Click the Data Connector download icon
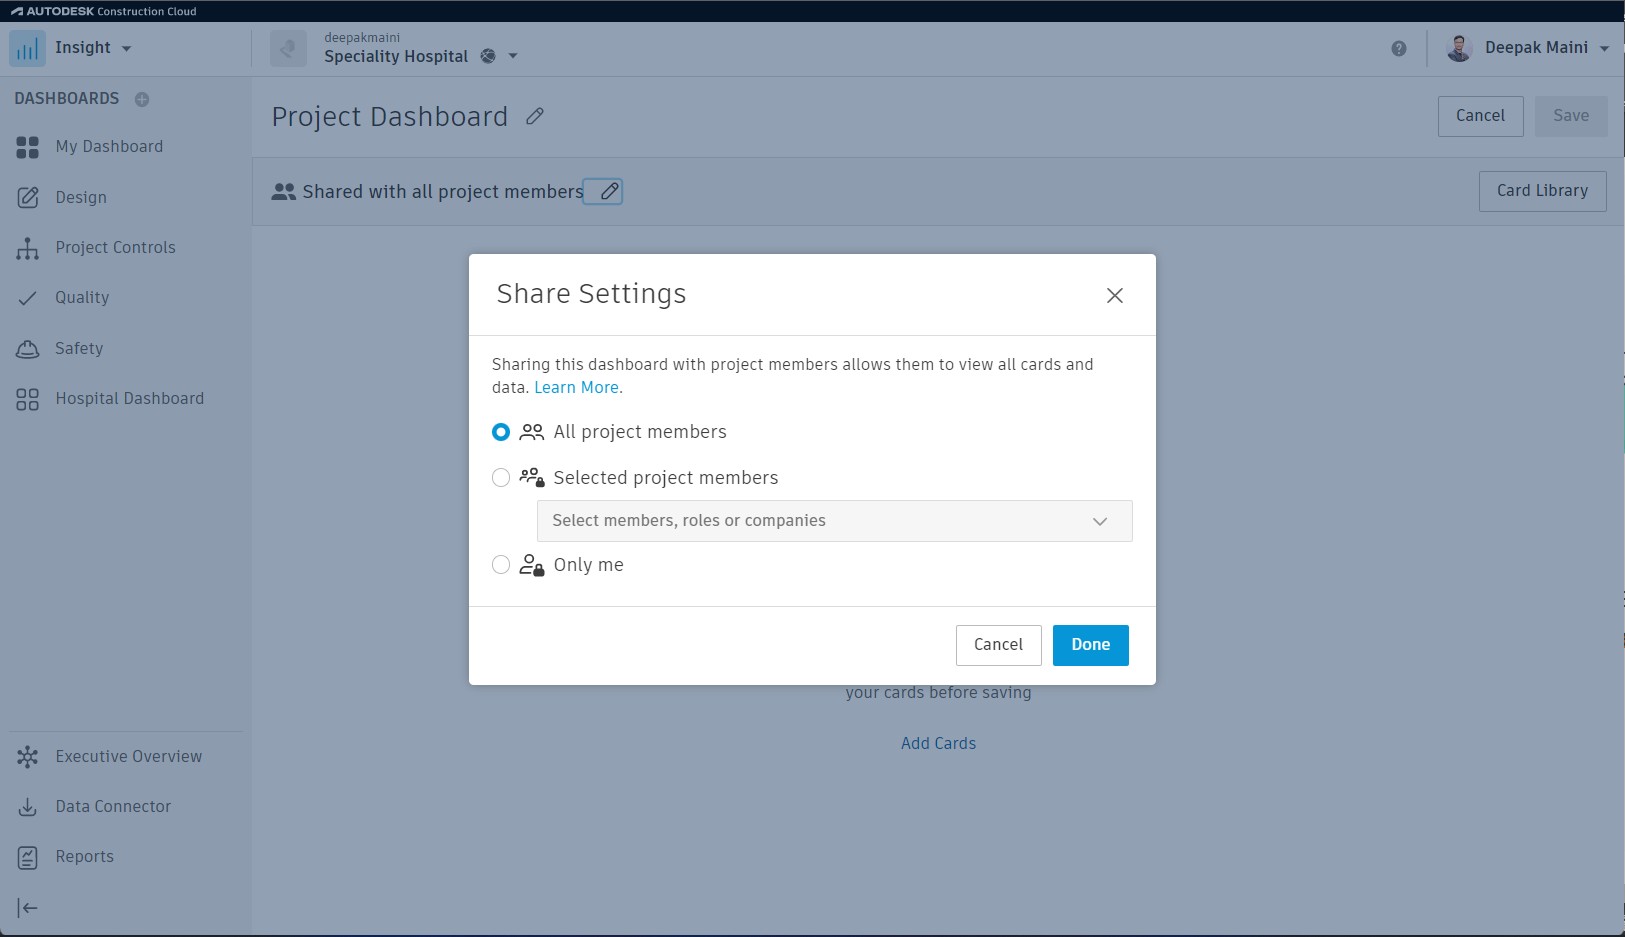1625x937 pixels. [28, 807]
